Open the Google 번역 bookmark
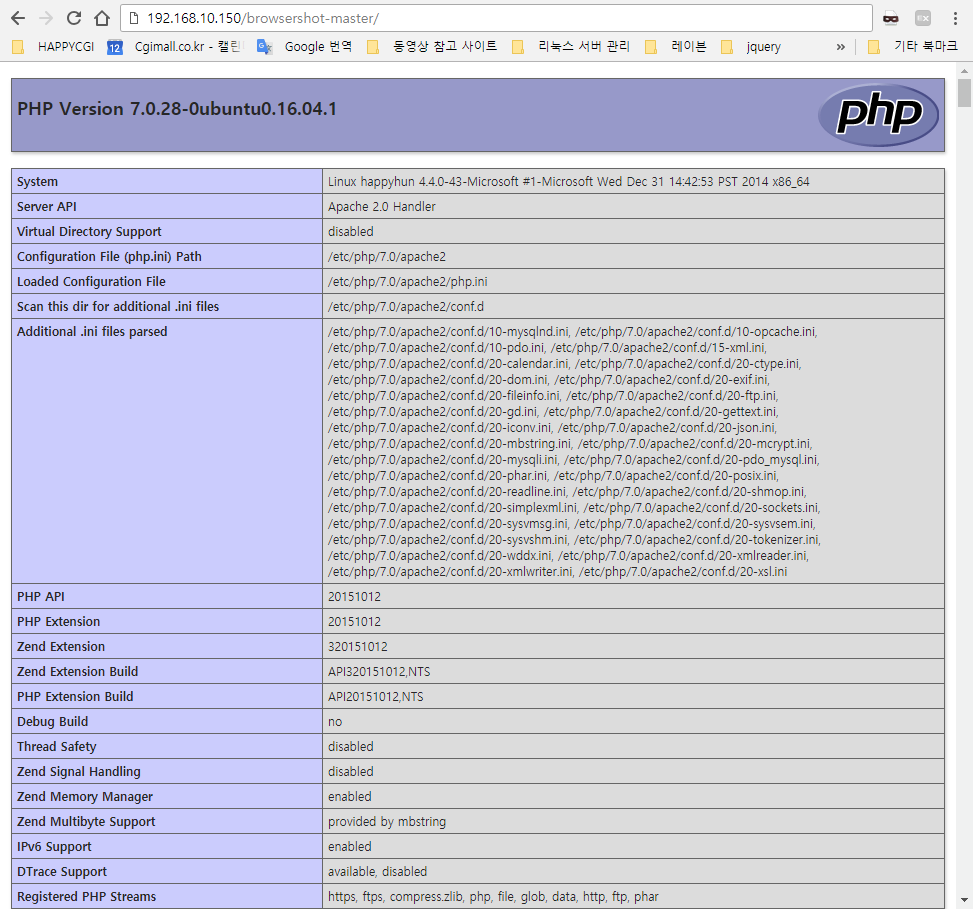 tap(305, 47)
